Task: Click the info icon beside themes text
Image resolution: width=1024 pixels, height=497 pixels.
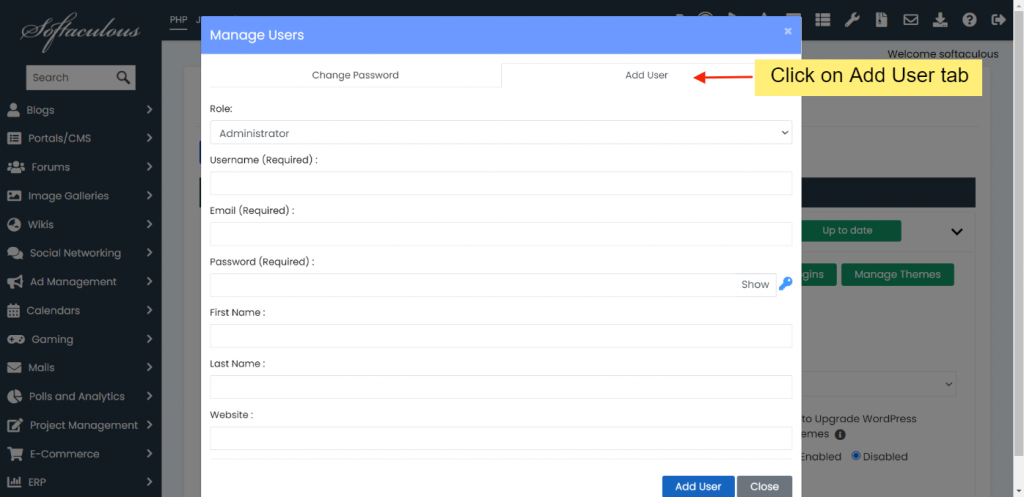Action: (840, 434)
